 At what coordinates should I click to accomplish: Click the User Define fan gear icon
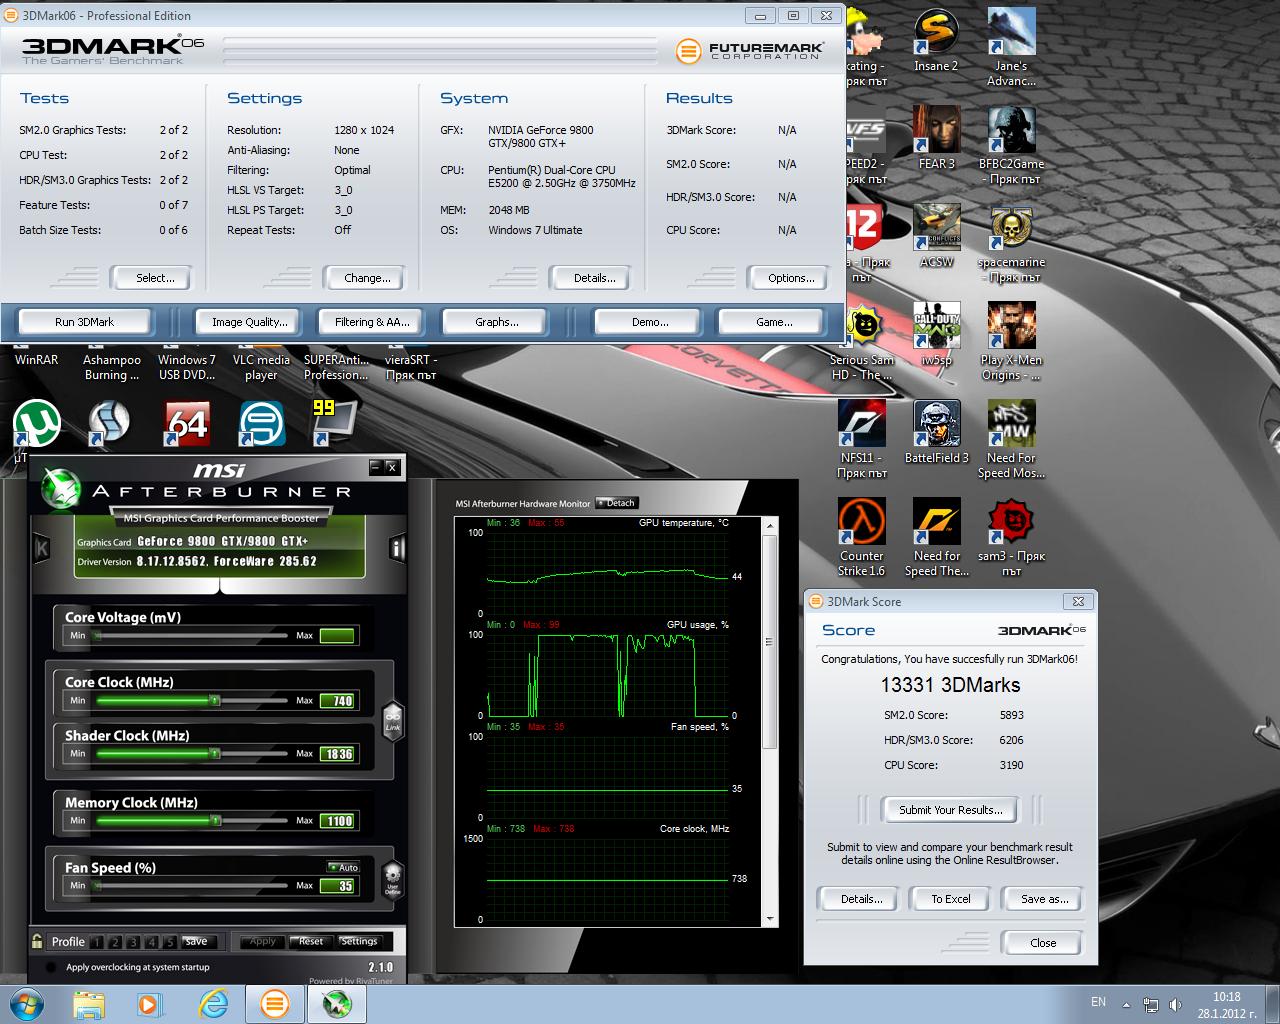(393, 882)
